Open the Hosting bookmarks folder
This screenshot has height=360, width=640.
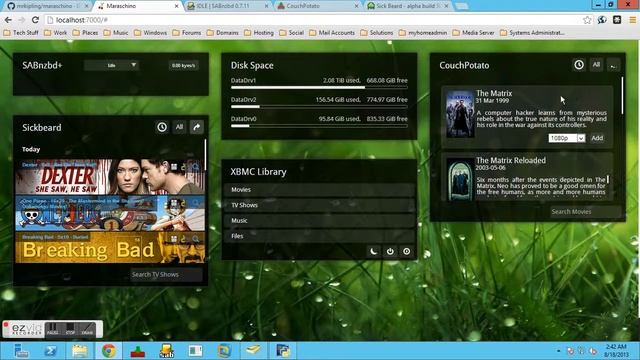[x=259, y=33]
